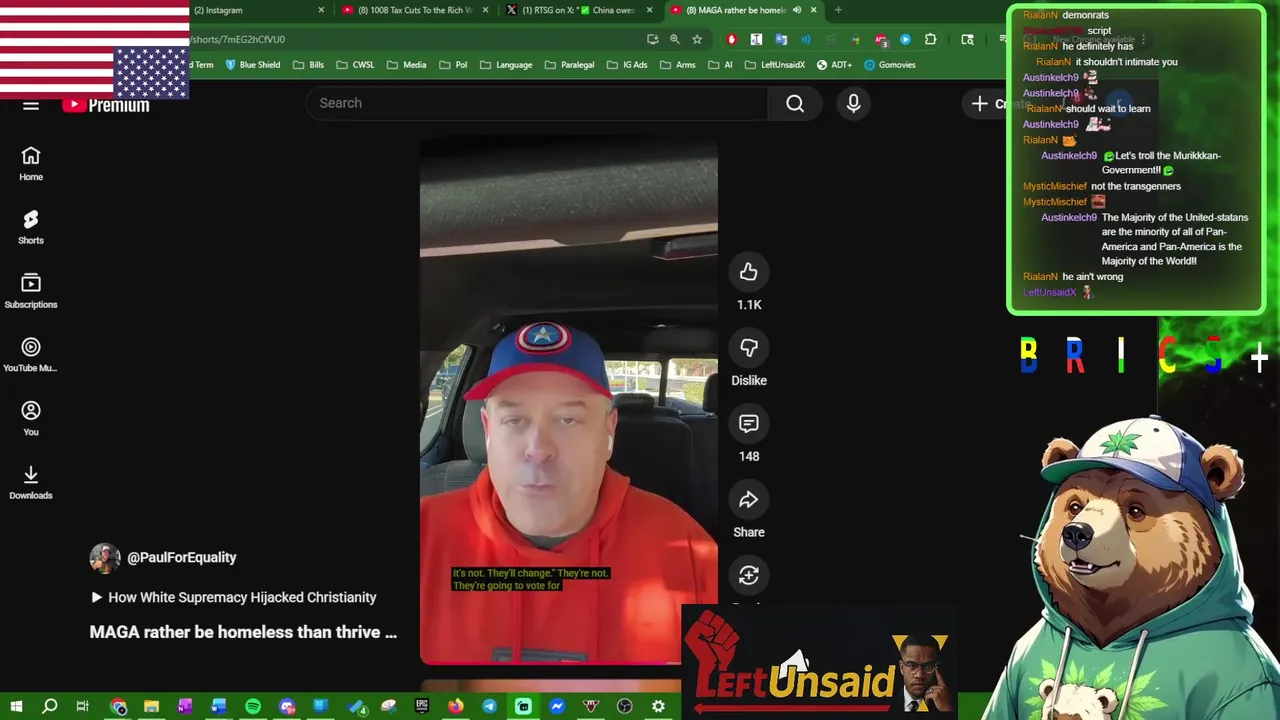Image resolution: width=1280 pixels, height=720 pixels.
Task: Switch to the Instagram browser tab
Action: click(x=257, y=10)
